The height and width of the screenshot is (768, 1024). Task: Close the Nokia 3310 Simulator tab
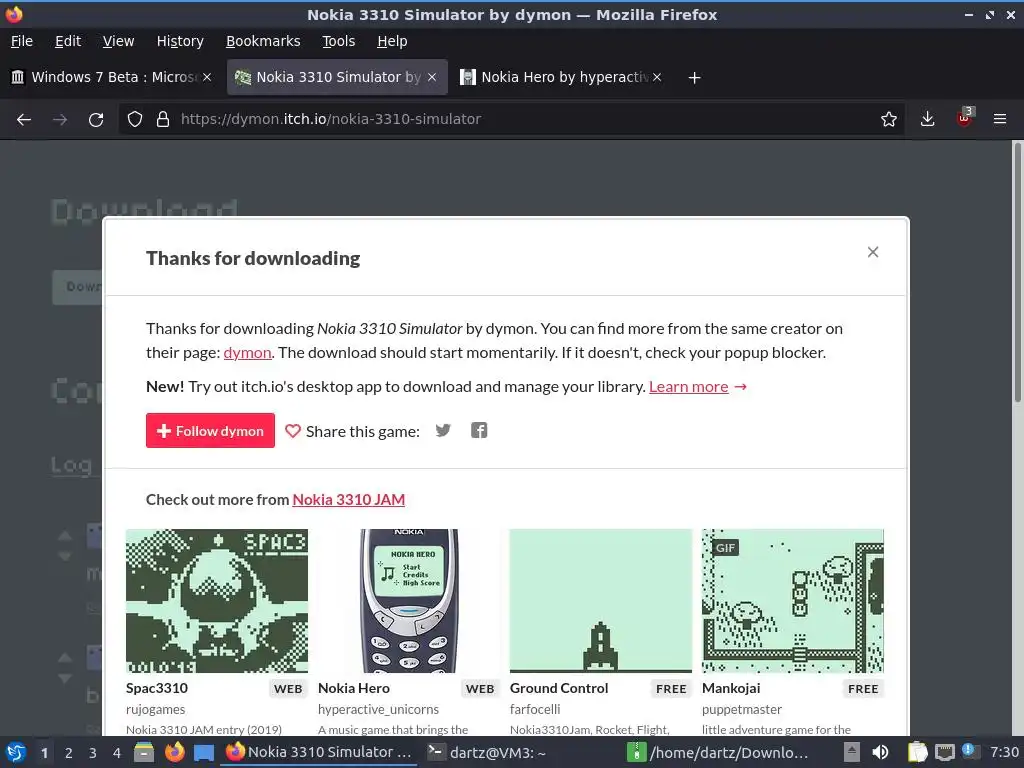click(432, 77)
